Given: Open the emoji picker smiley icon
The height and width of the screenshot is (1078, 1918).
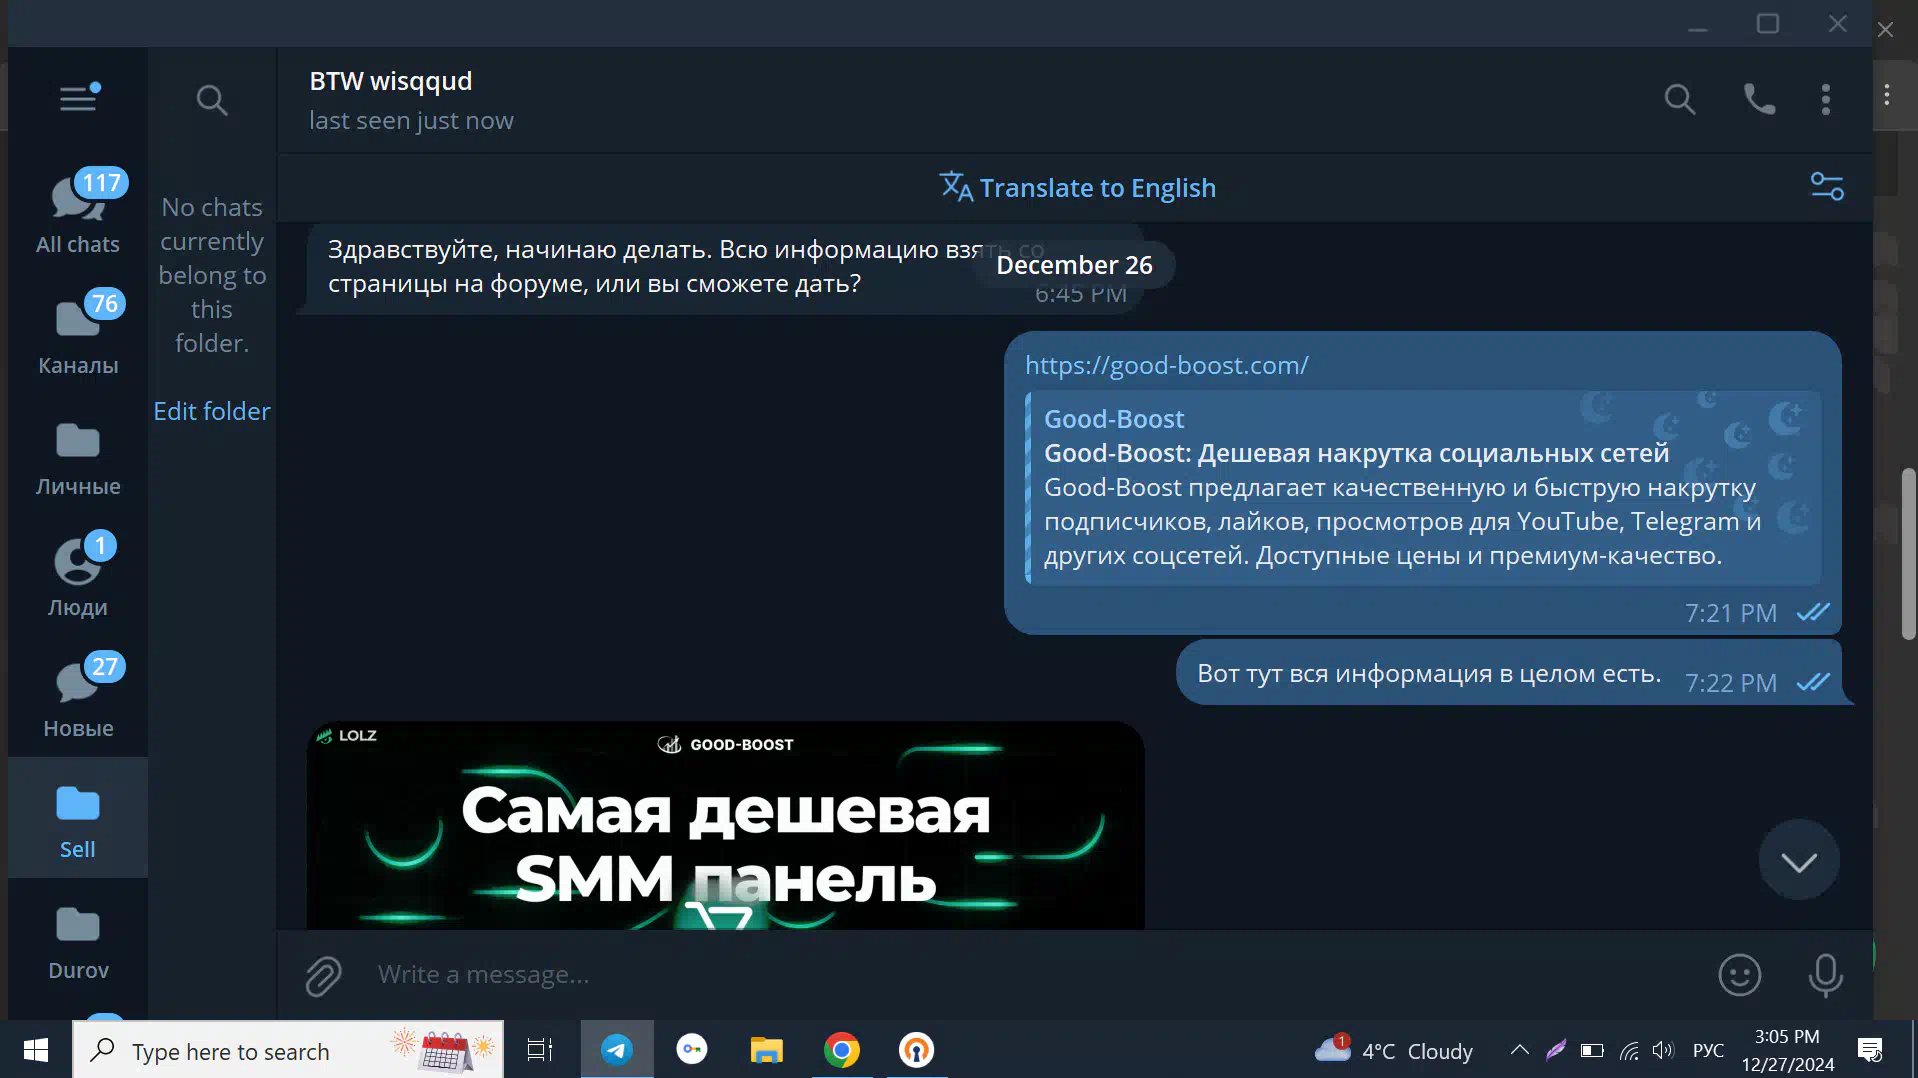Looking at the screenshot, I should point(1739,975).
